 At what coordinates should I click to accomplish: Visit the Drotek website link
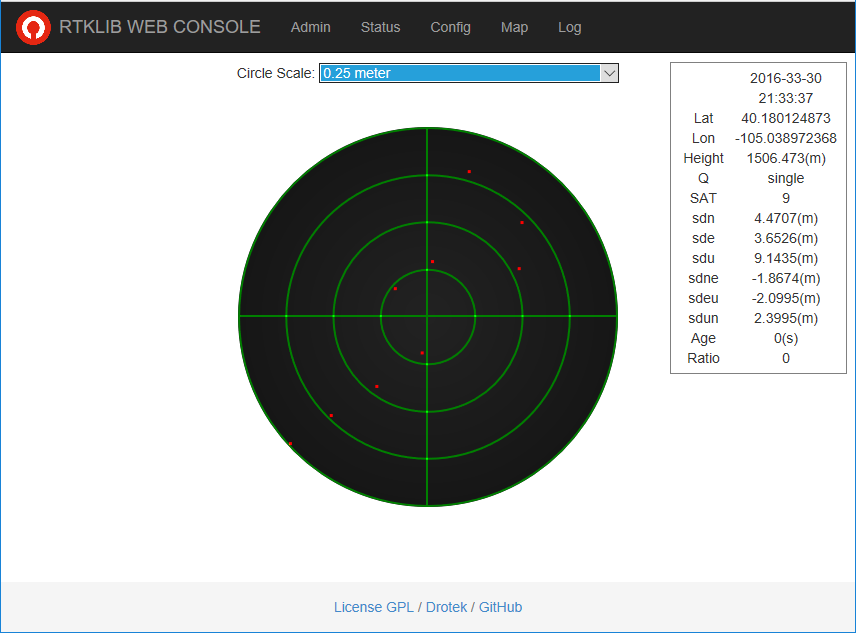[x=446, y=607]
